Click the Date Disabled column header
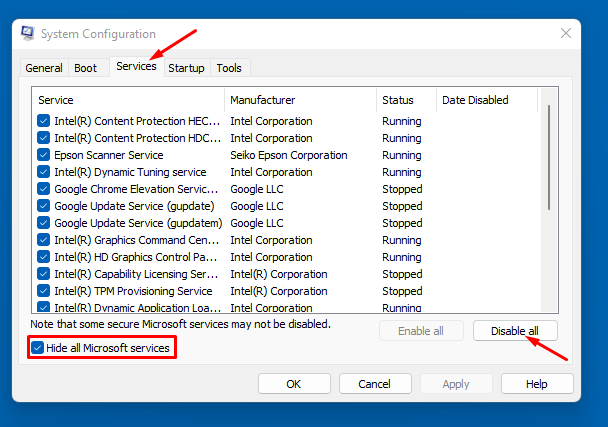608x427 pixels. [486, 100]
